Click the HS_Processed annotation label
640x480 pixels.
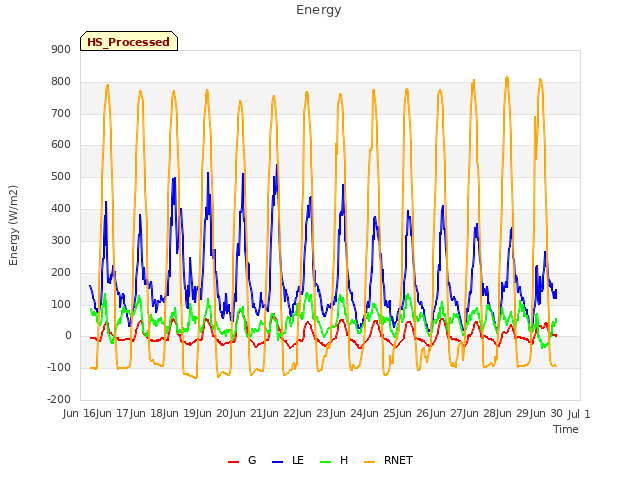[129, 41]
